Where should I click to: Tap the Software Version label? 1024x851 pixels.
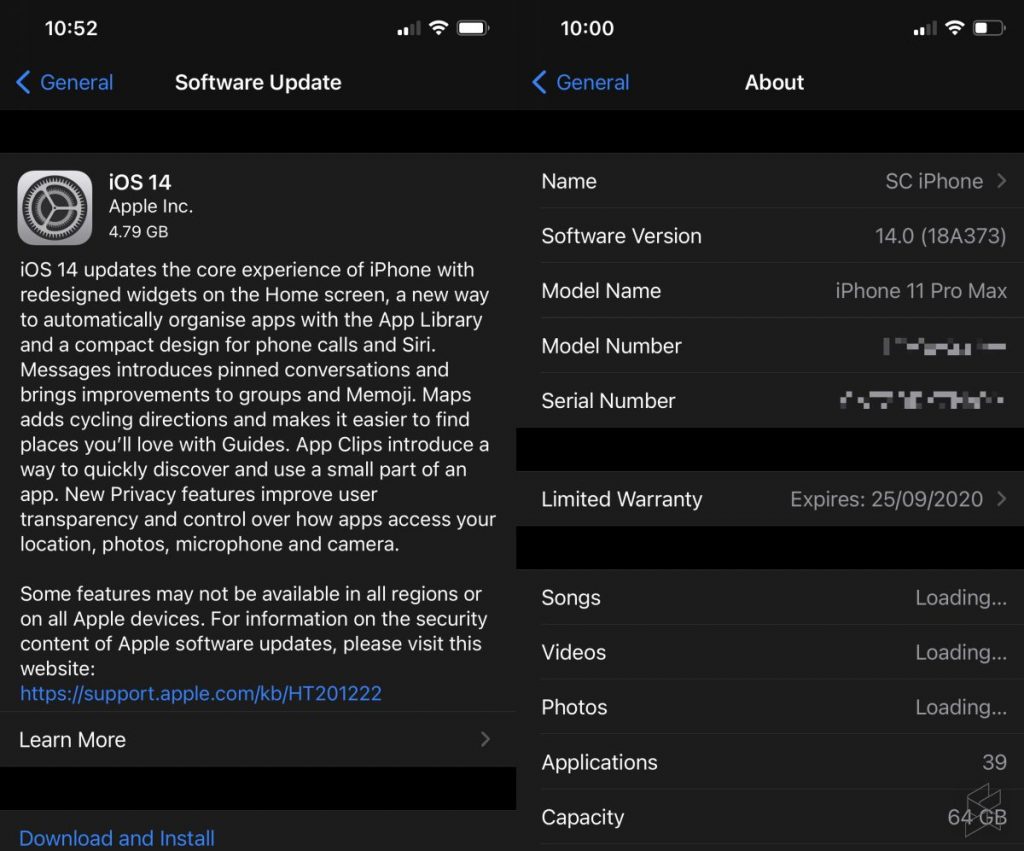coord(622,236)
